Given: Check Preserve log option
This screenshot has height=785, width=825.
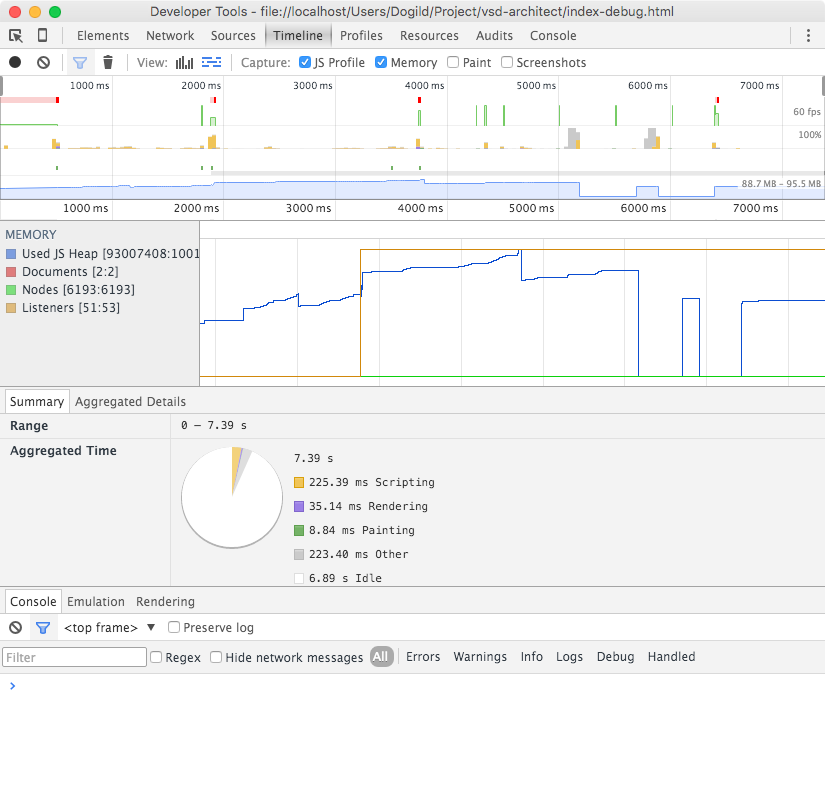Looking at the screenshot, I should pos(174,627).
